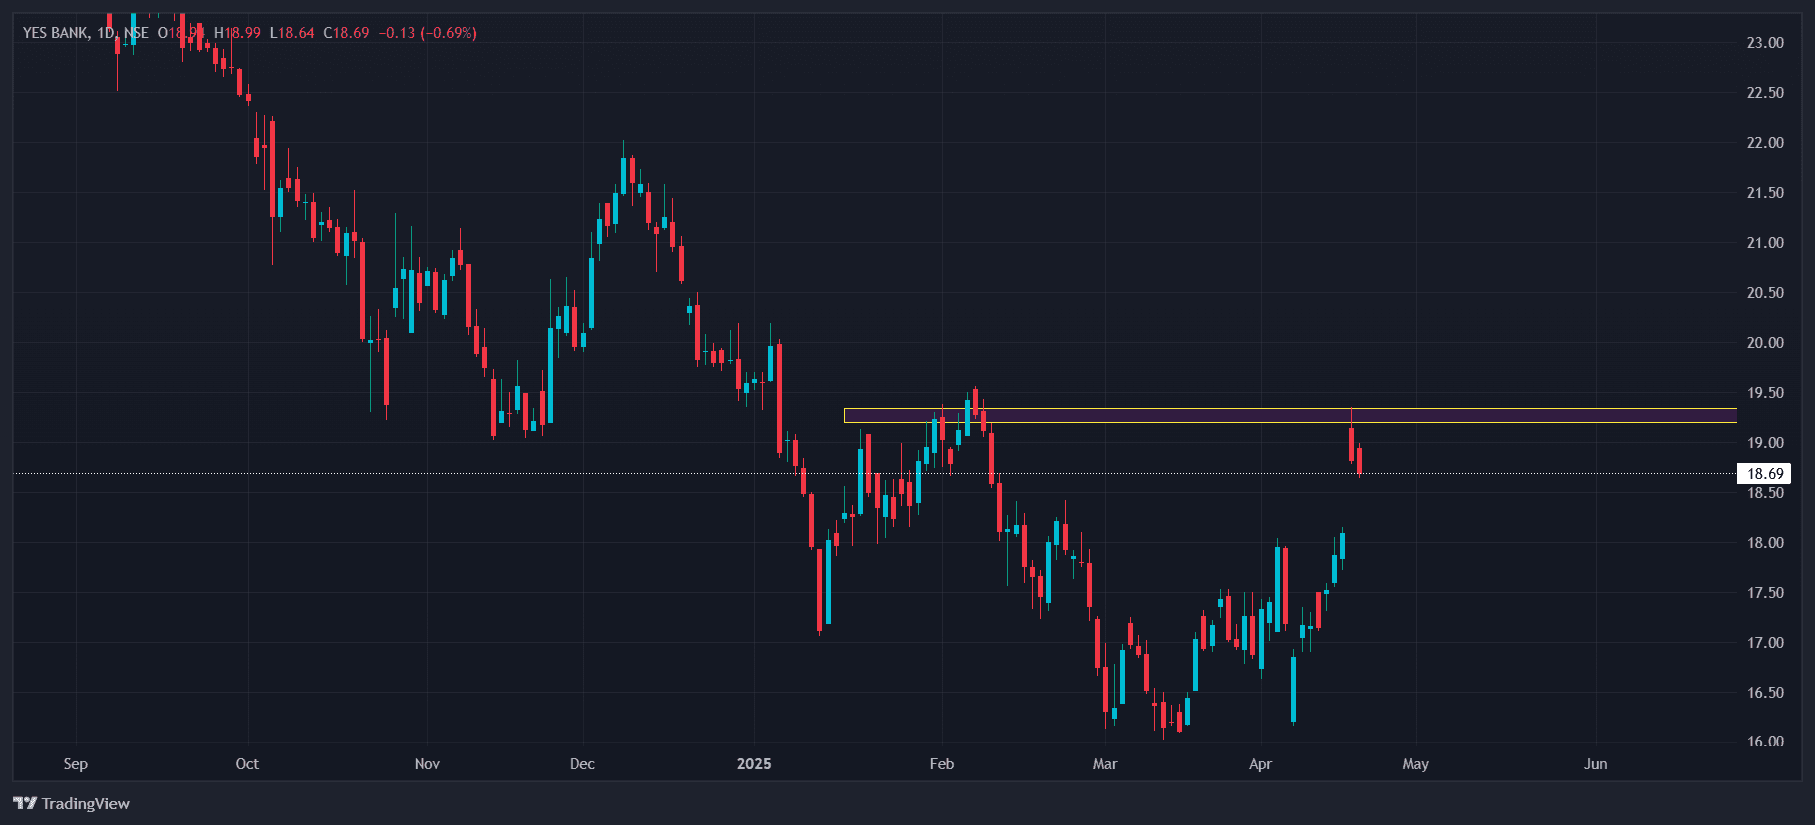The height and width of the screenshot is (825, 1815).
Task: Click the May label on time axis
Action: pos(1416,764)
